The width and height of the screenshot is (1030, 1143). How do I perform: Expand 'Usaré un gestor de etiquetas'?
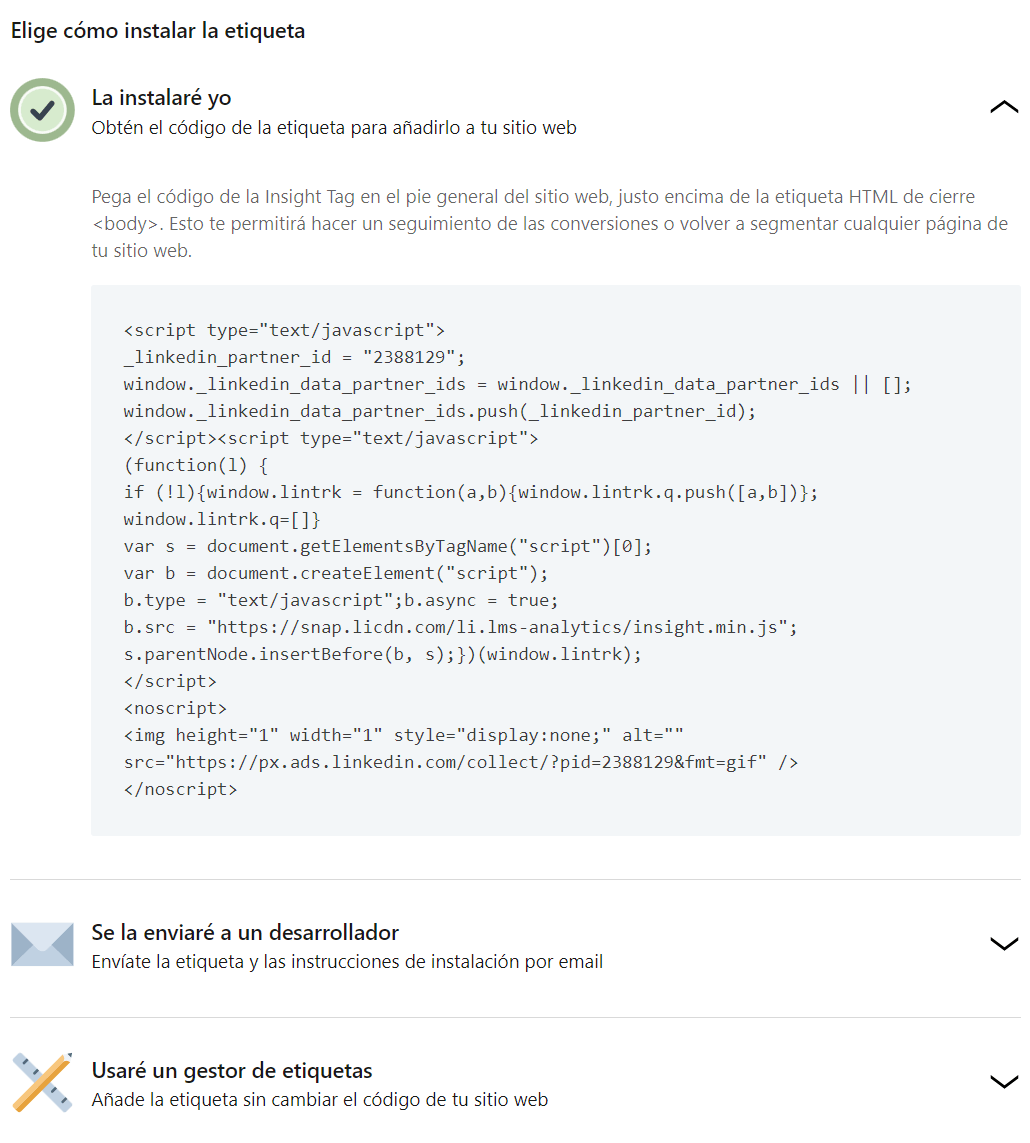coord(1004,1081)
